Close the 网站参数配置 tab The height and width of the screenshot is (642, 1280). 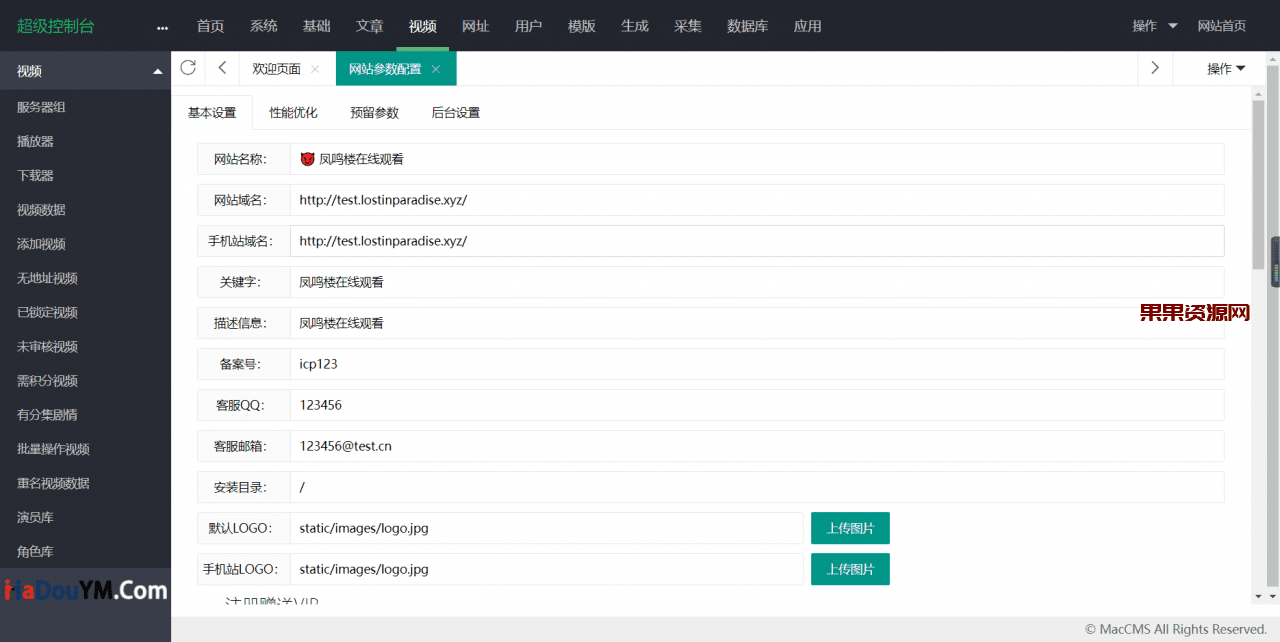435,70
